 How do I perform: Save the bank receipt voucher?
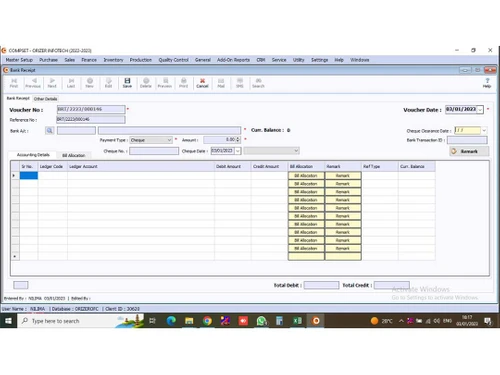(x=127, y=83)
